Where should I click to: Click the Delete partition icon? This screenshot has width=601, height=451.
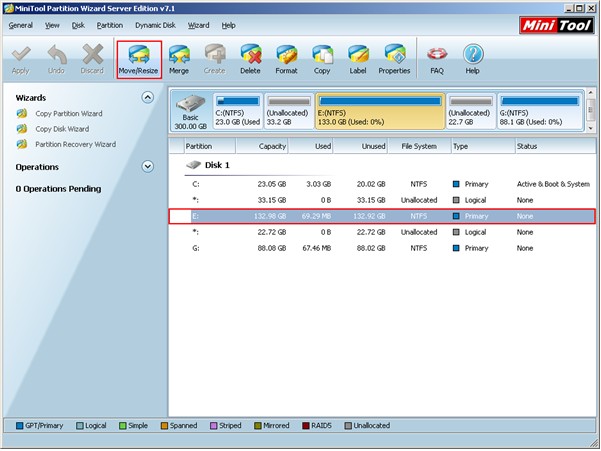click(251, 54)
